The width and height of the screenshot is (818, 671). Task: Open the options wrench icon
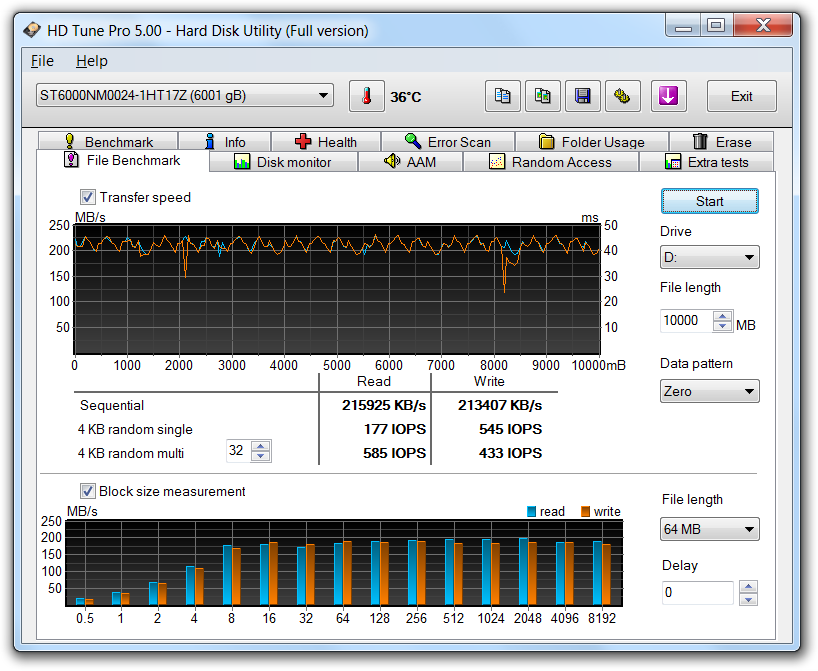621,97
